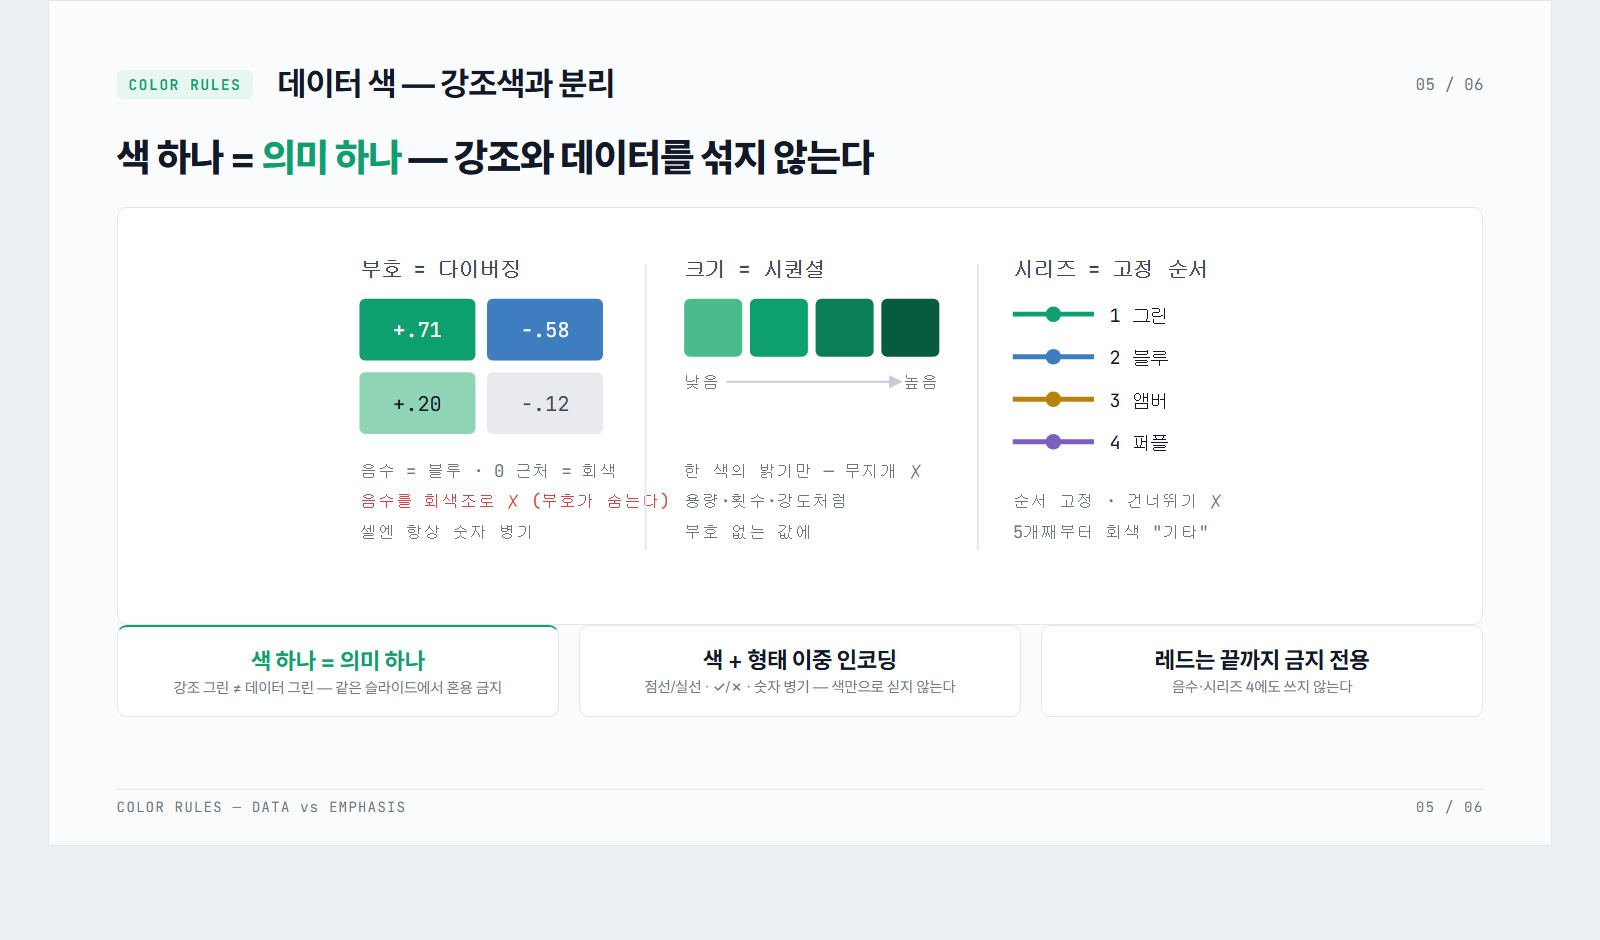
Task: Open the '레드는 끝까지 금지 전용' card
Action: (x=1262, y=671)
